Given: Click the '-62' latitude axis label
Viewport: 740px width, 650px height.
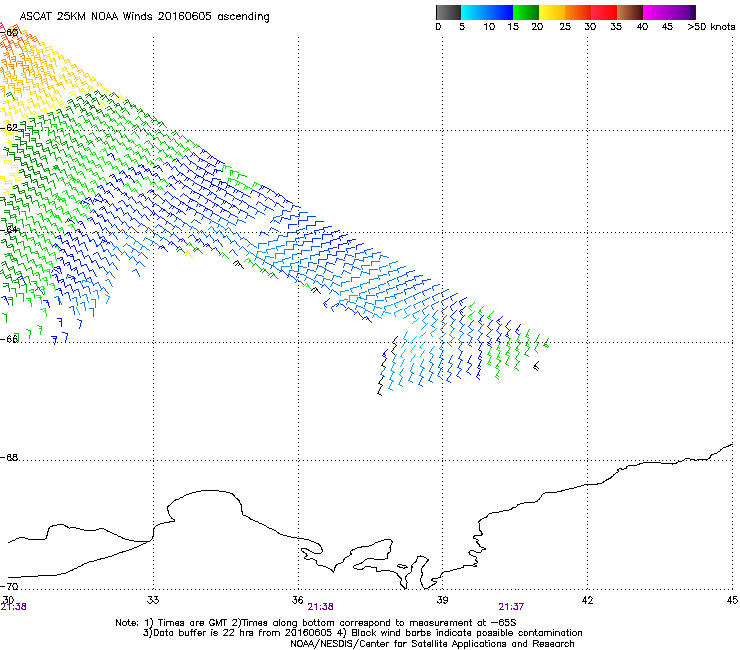Looking at the screenshot, I should 10,128.
